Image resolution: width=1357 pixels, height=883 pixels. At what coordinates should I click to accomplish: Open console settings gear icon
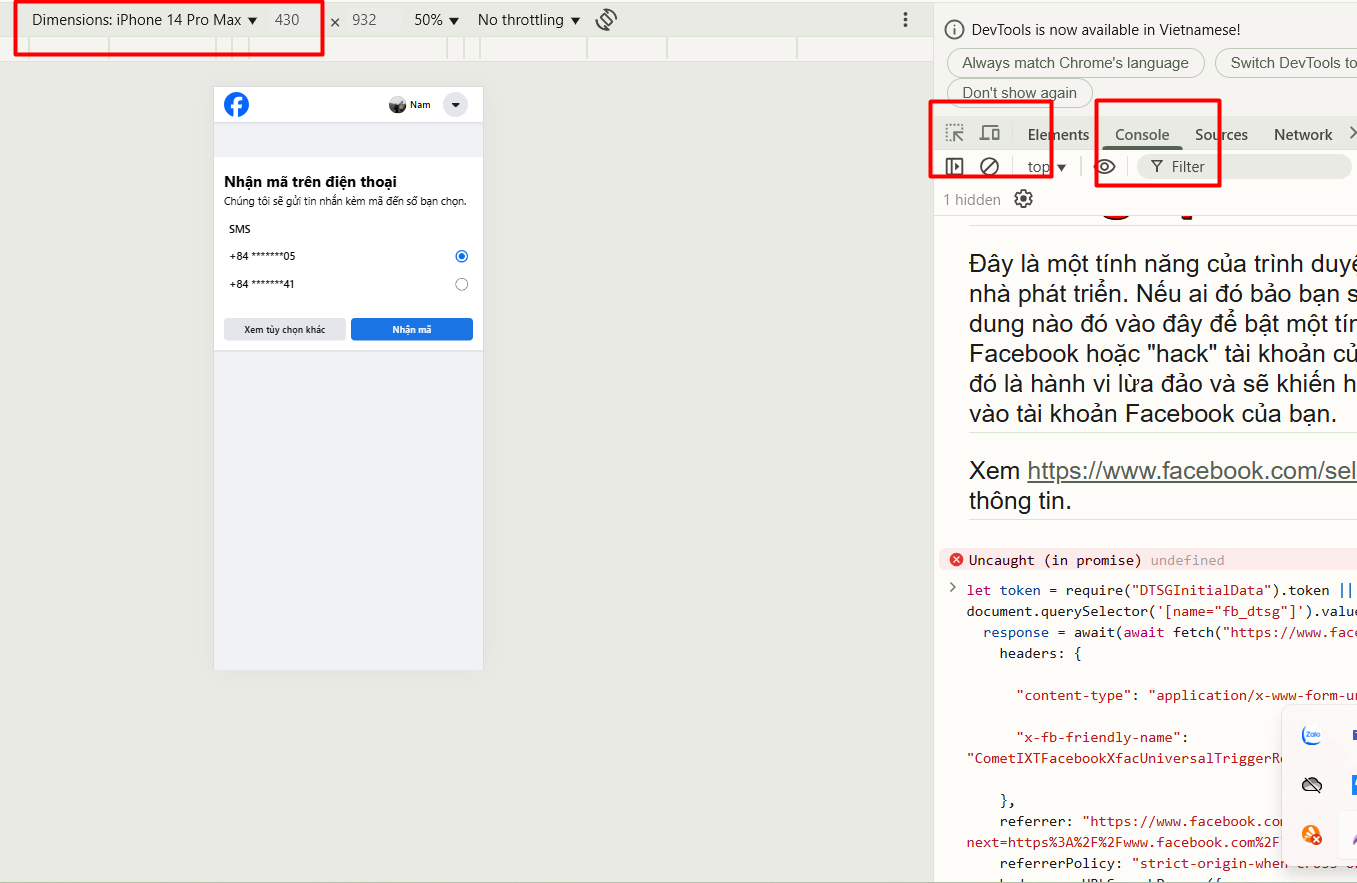(1023, 199)
